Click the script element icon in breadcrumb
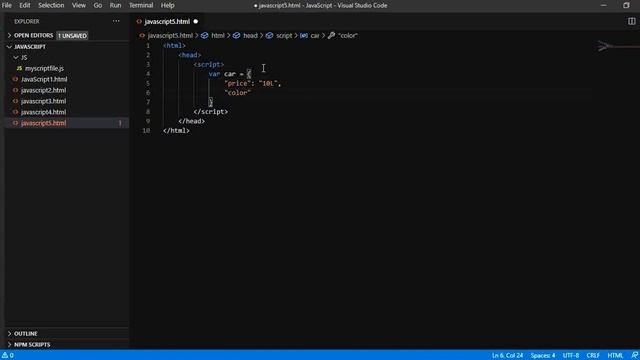This screenshot has height=360, width=640. click(269, 36)
